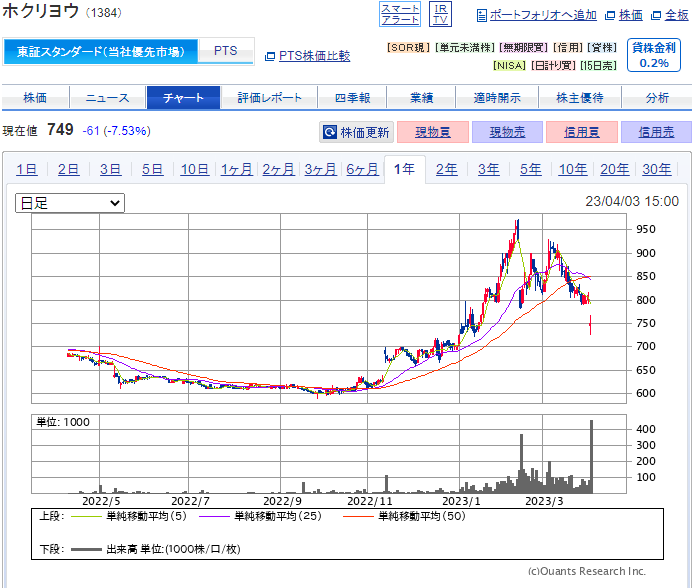This screenshot has height=588, width=699.
Task: Click the window icon beside 全板 link
Action: (x=656, y=16)
